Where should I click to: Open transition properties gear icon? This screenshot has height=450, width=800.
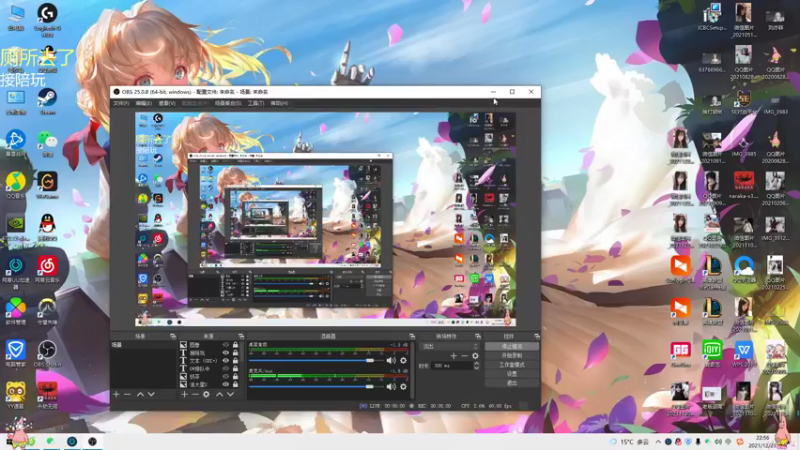click(x=476, y=356)
